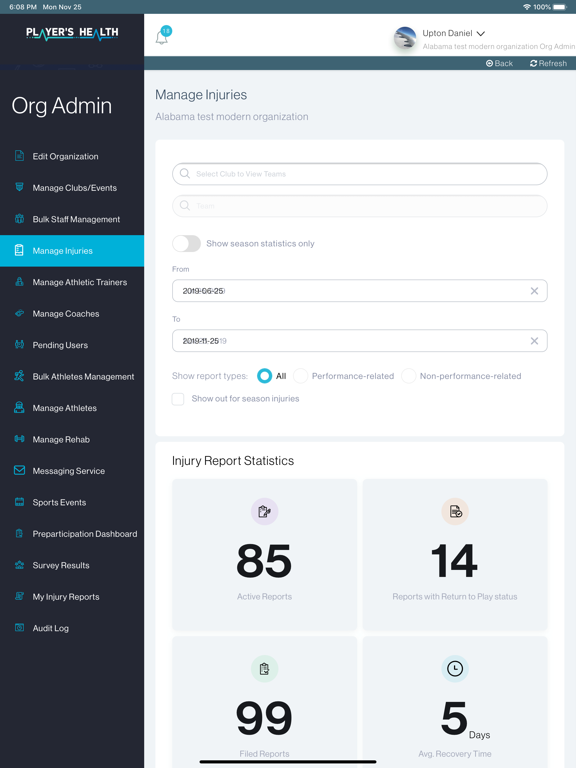Click the My Injury Reports icon
The width and height of the screenshot is (576, 768).
click(x=19, y=596)
